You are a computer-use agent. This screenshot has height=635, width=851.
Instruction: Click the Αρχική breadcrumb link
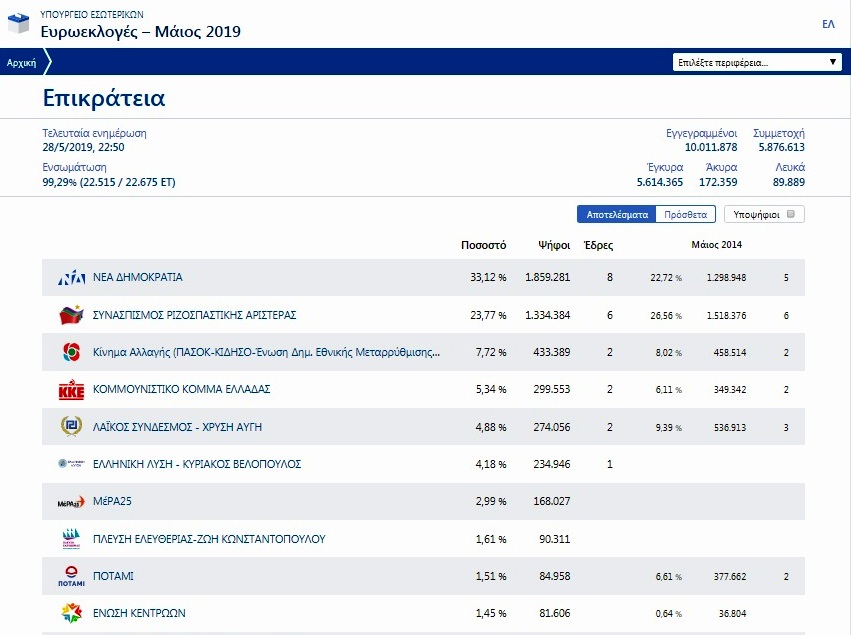coord(21,62)
